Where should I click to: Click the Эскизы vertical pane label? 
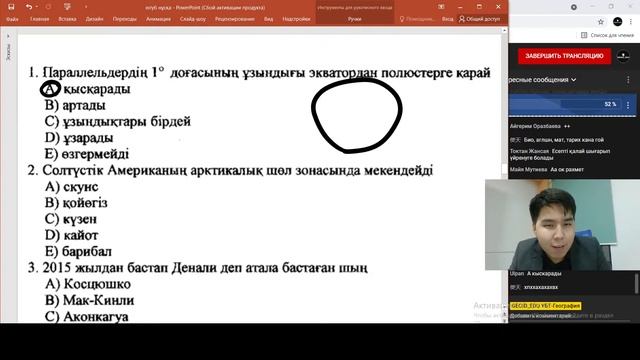9,53
